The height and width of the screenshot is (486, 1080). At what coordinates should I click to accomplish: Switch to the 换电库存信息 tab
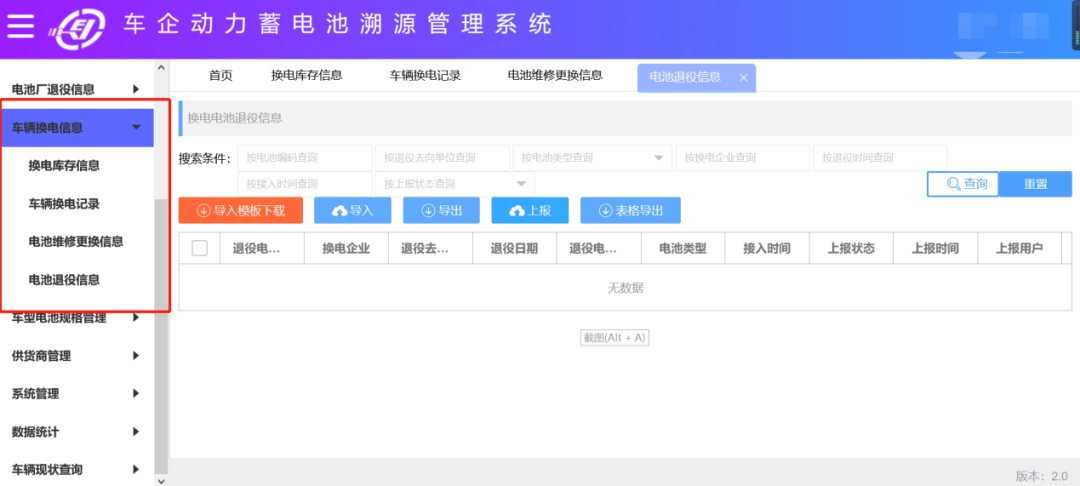click(x=306, y=76)
